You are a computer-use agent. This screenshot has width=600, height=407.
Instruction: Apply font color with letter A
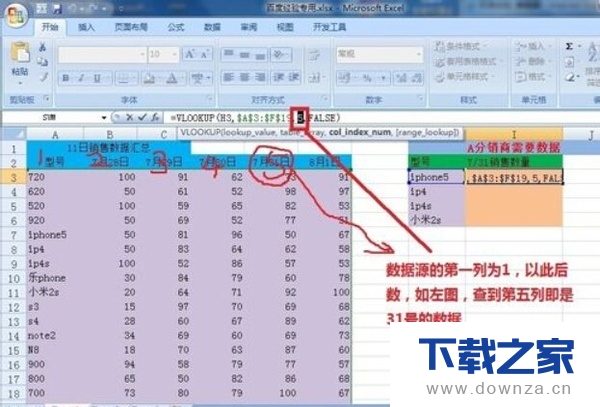coord(172,78)
